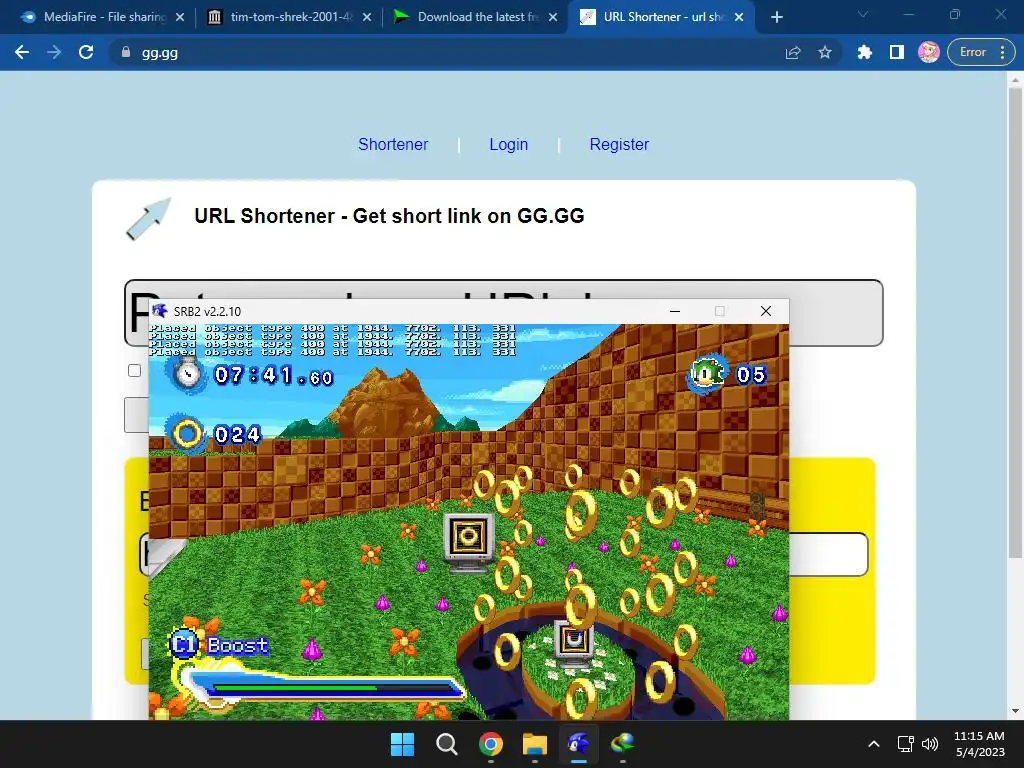The height and width of the screenshot is (768, 1024).
Task: Switch to the tim-tom-shrek-2001 tab
Action: pos(290,17)
